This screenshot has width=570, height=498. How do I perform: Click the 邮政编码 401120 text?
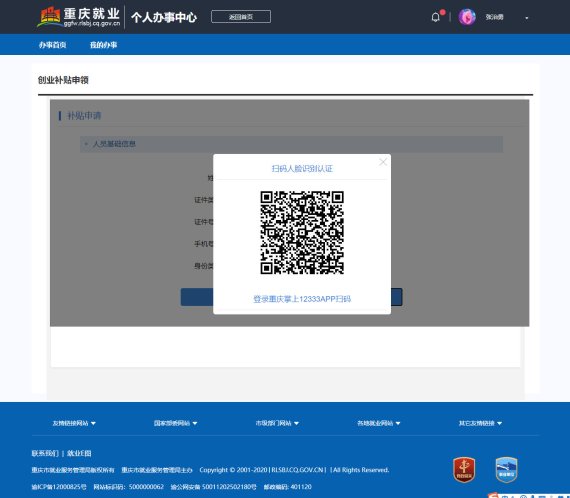point(288,487)
